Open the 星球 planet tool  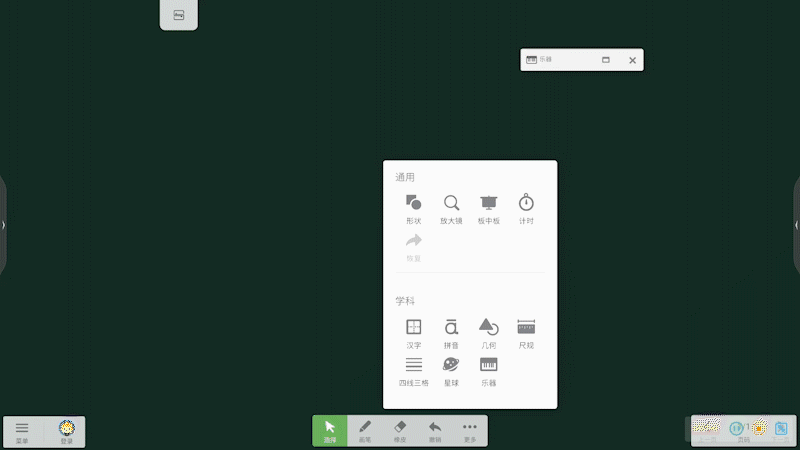pos(451,370)
